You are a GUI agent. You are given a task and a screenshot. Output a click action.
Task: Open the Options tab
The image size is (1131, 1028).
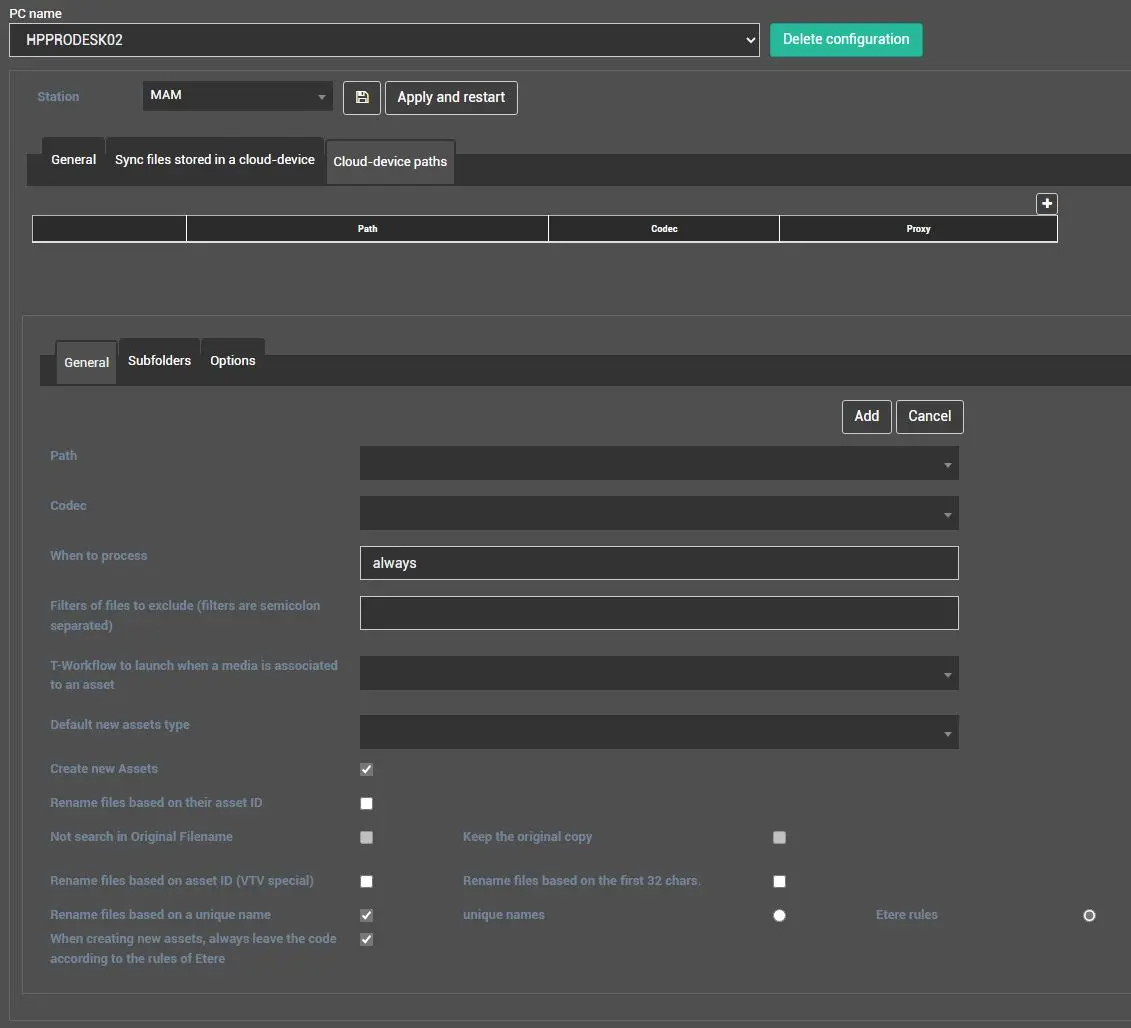(232, 361)
